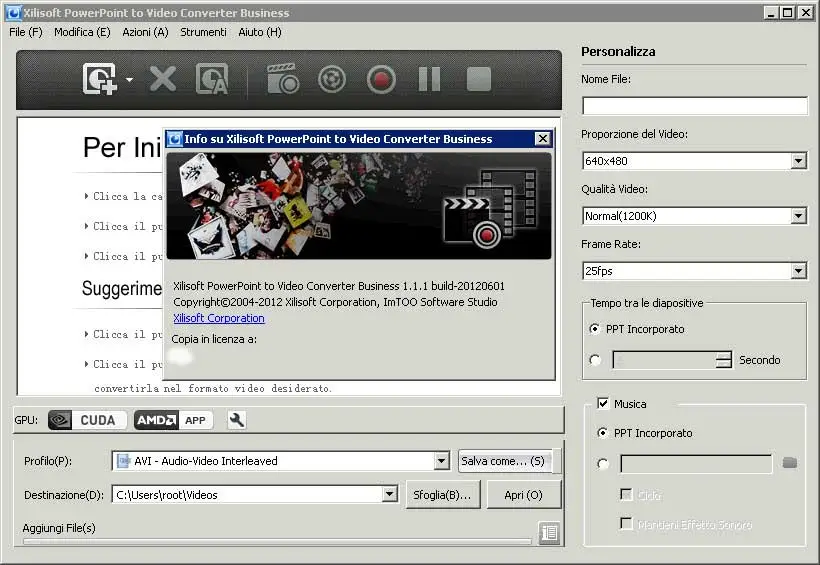The image size is (820, 565).
Task: Click the Copyright©2004-2012 Xilisoft line
Action: (x=335, y=302)
